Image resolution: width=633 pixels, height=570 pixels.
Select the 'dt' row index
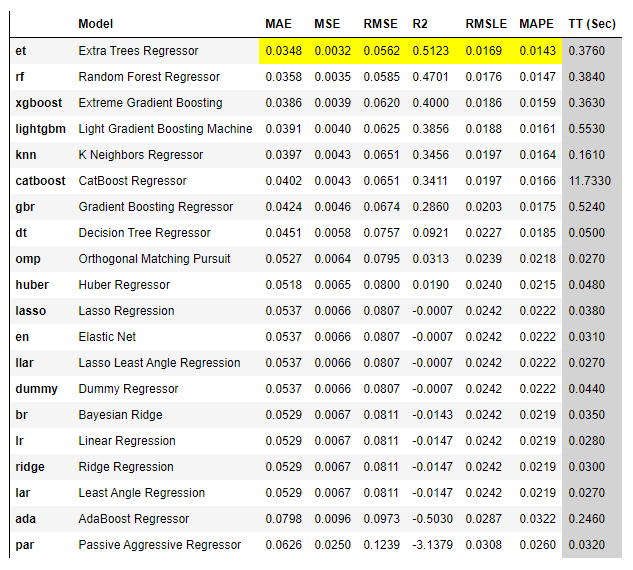pos(21,233)
